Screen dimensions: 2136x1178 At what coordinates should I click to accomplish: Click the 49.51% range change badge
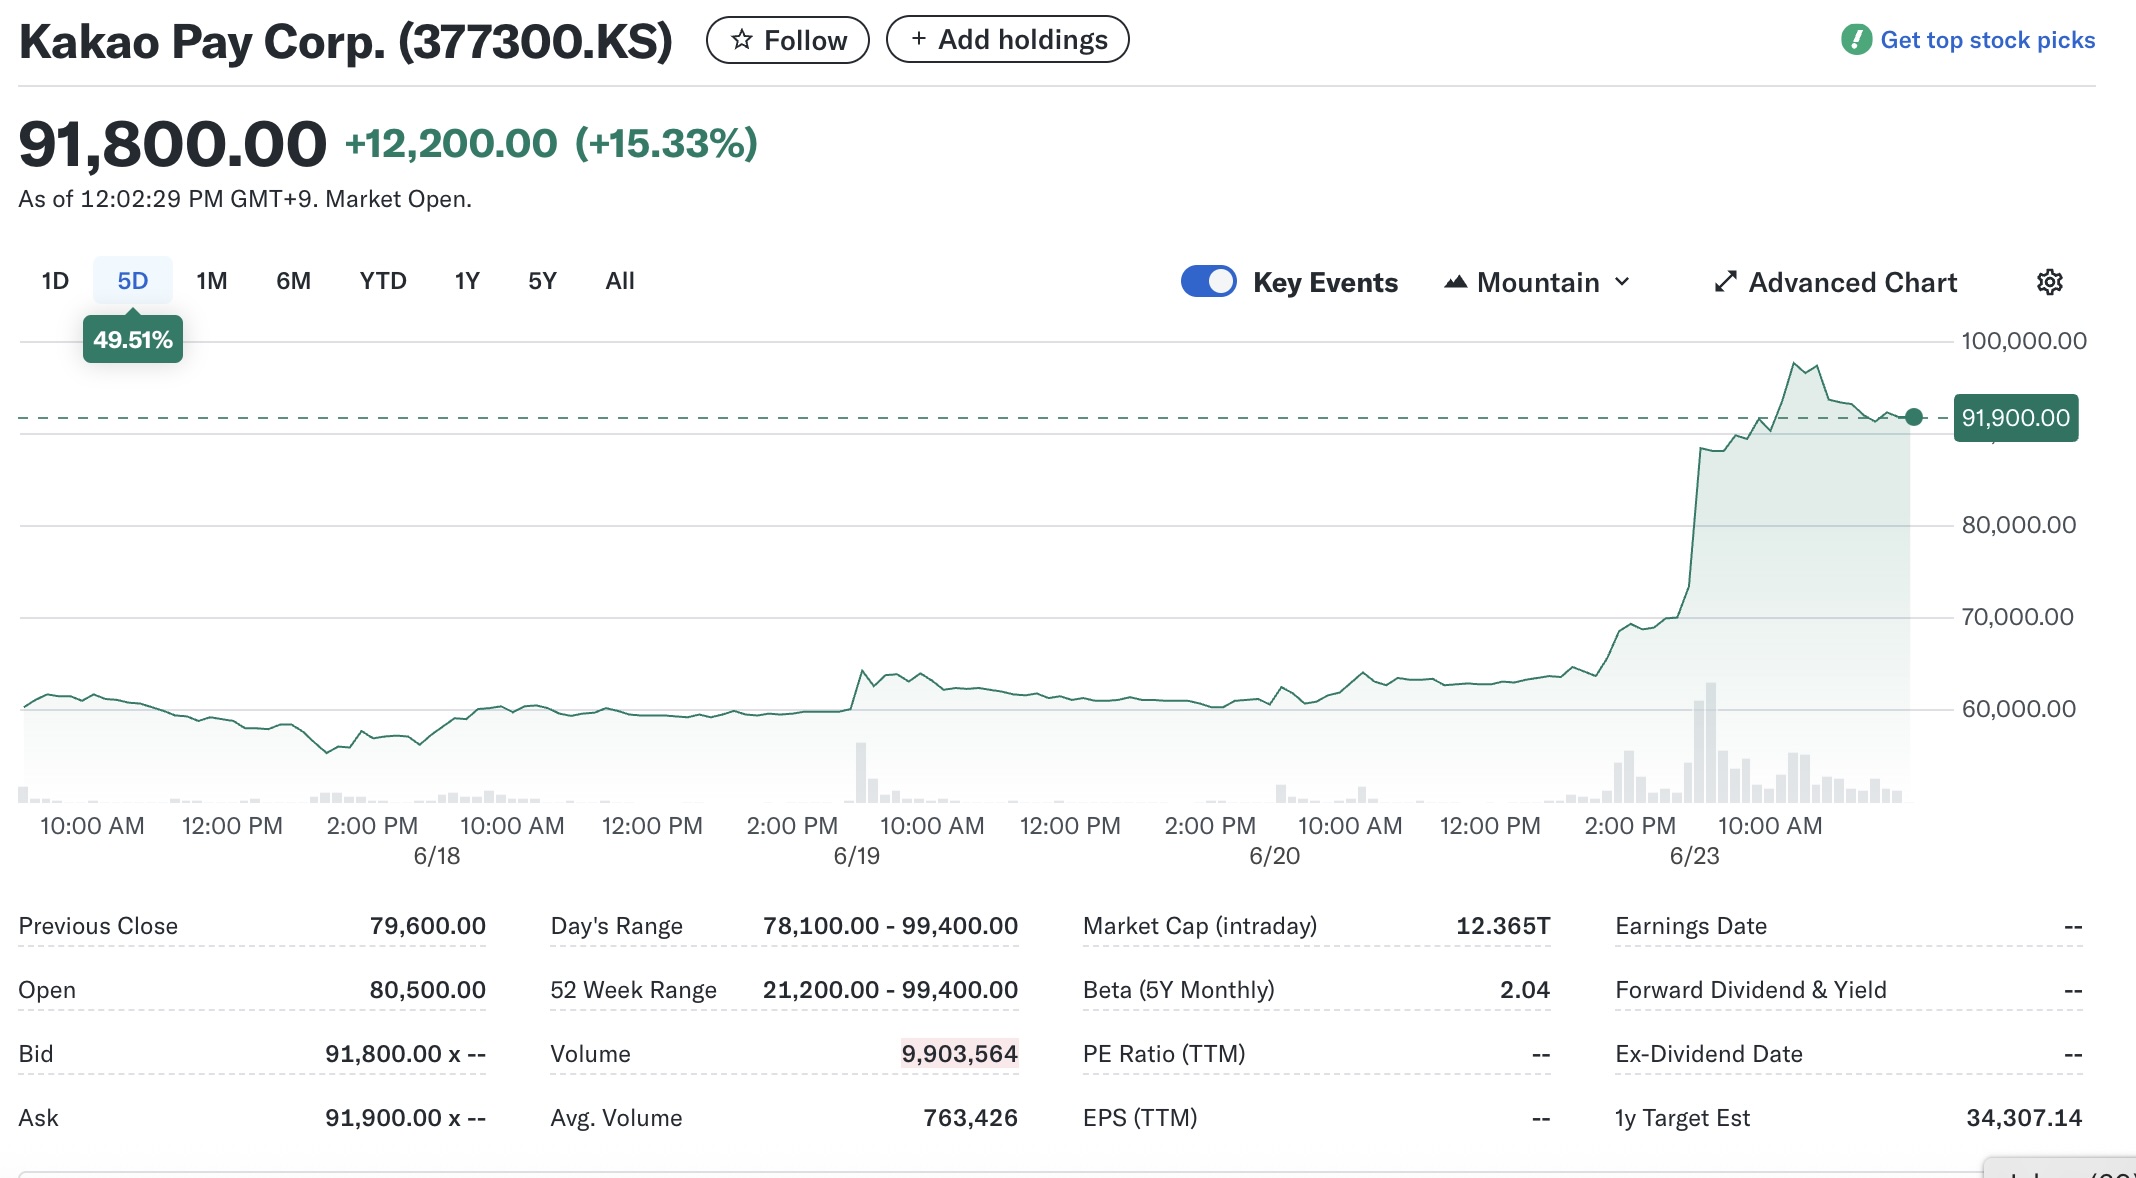[x=133, y=340]
